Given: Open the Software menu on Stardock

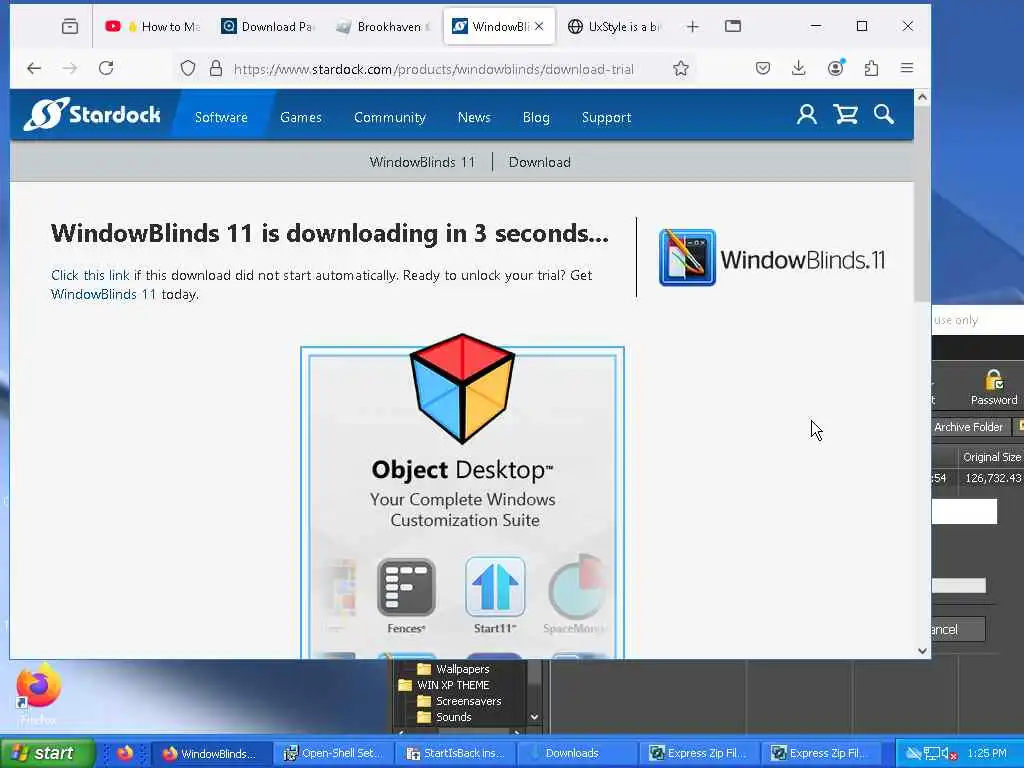Looking at the screenshot, I should (x=221, y=117).
